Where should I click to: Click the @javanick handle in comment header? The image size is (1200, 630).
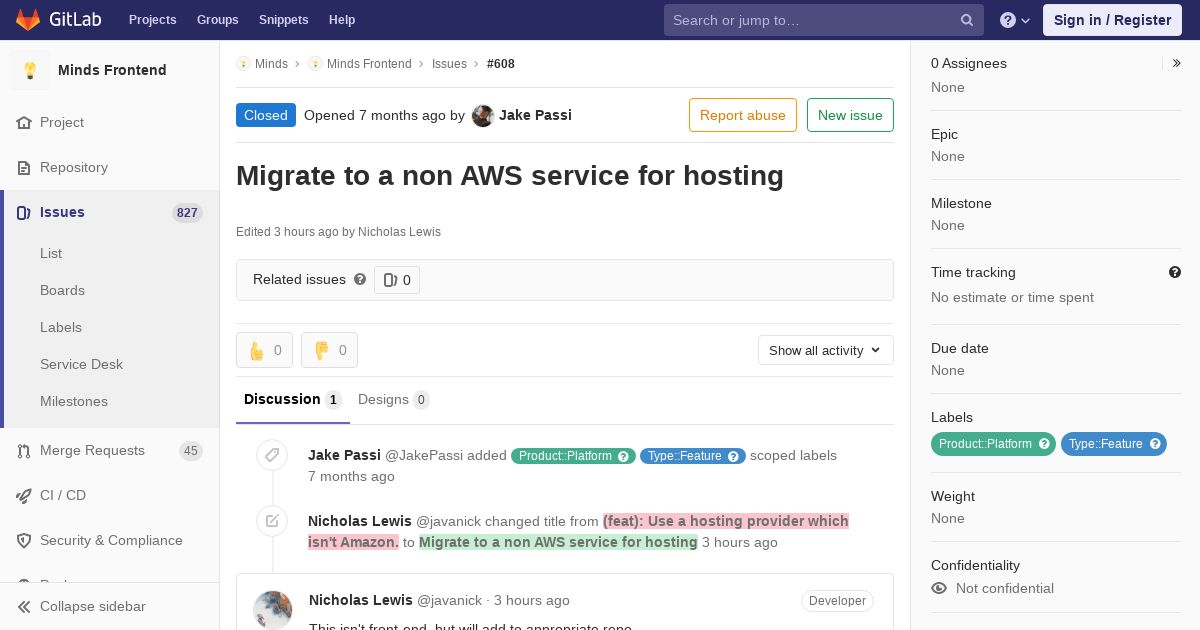[449, 600]
